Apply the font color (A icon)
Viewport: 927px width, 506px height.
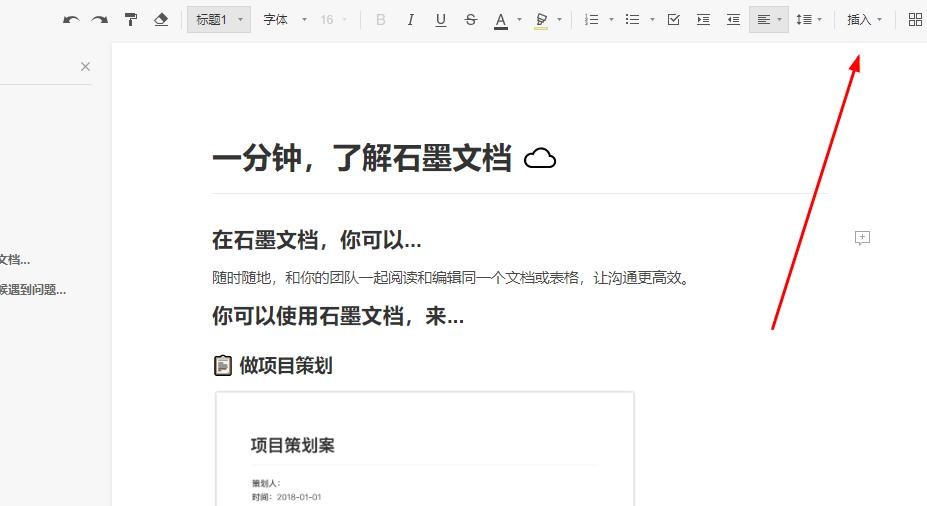tap(501, 21)
